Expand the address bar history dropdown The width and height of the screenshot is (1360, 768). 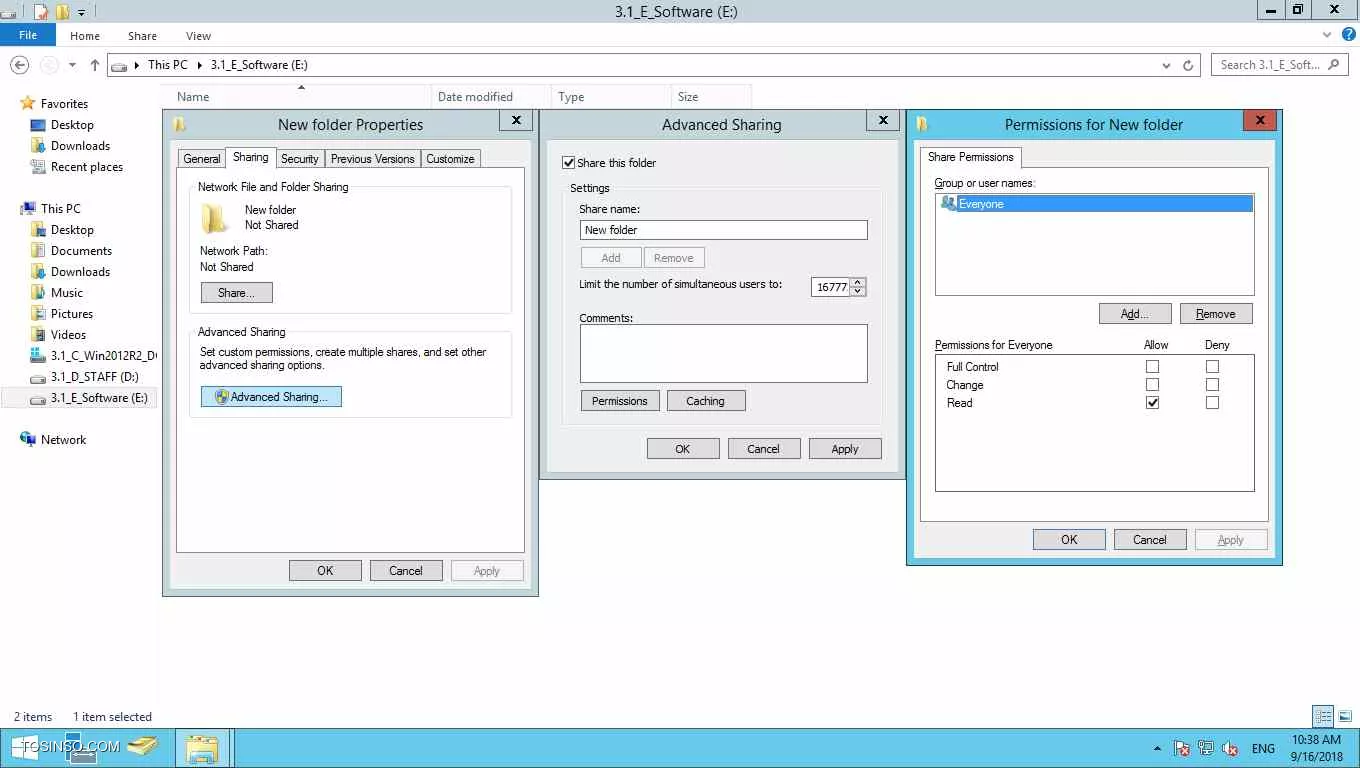click(1166, 65)
